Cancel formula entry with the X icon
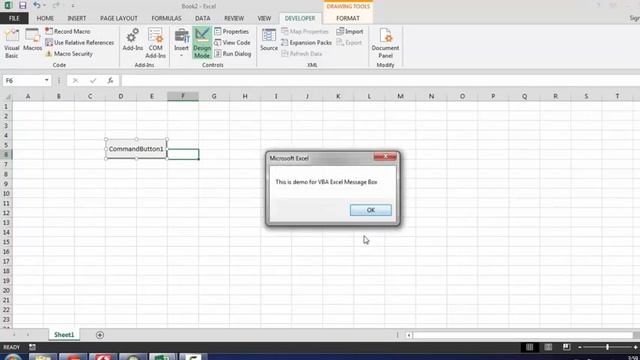 coord(76,81)
